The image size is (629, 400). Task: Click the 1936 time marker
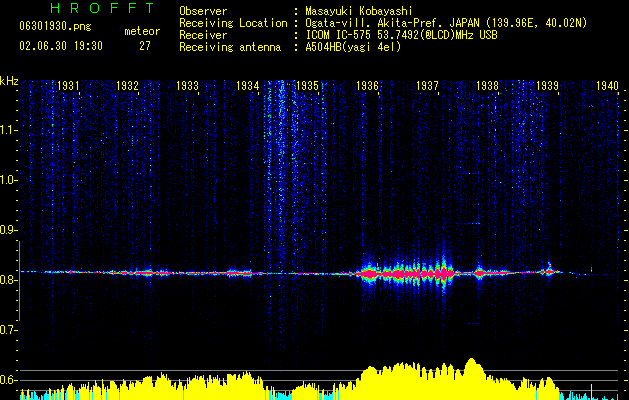(367, 86)
